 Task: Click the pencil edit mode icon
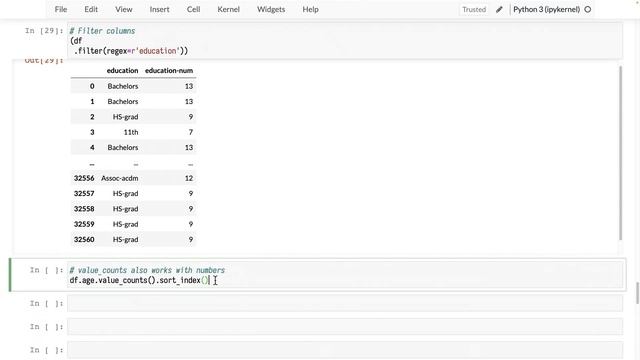[499, 9]
